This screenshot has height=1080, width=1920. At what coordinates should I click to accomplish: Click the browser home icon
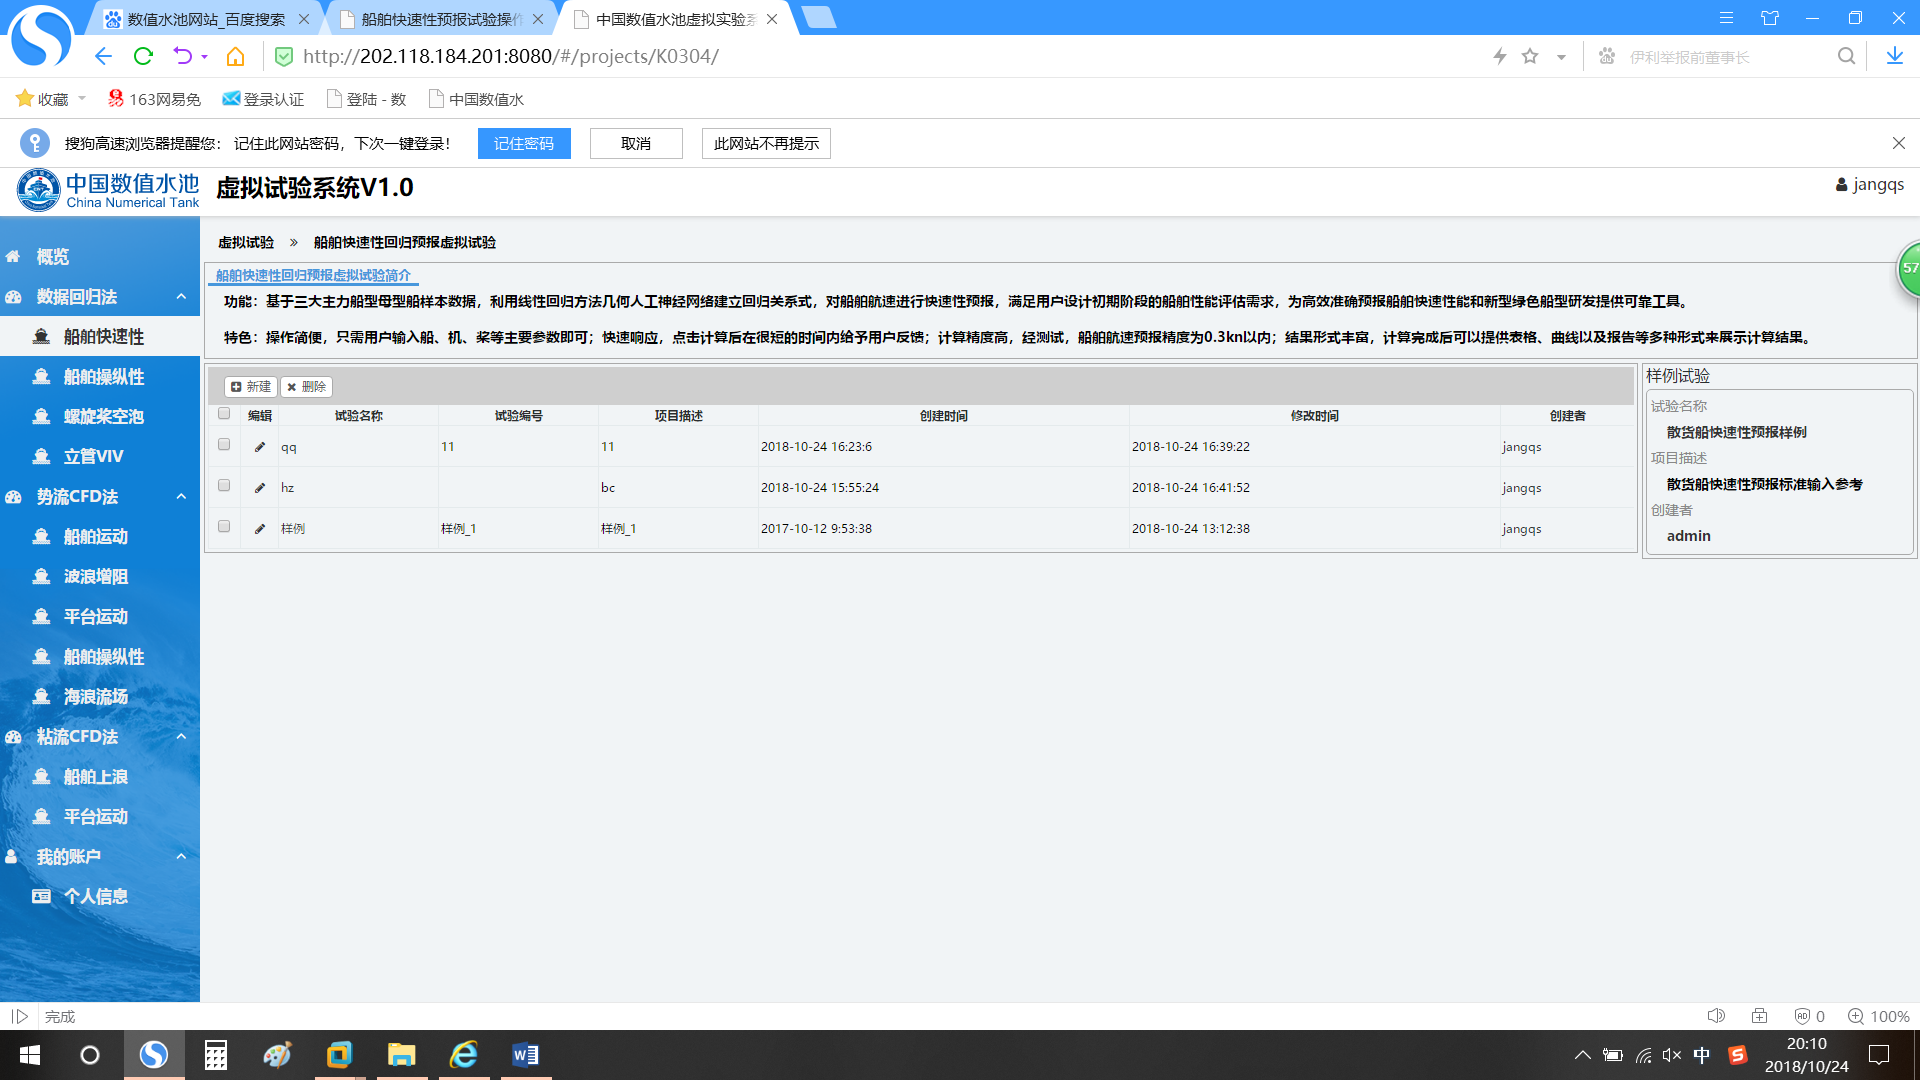235,56
